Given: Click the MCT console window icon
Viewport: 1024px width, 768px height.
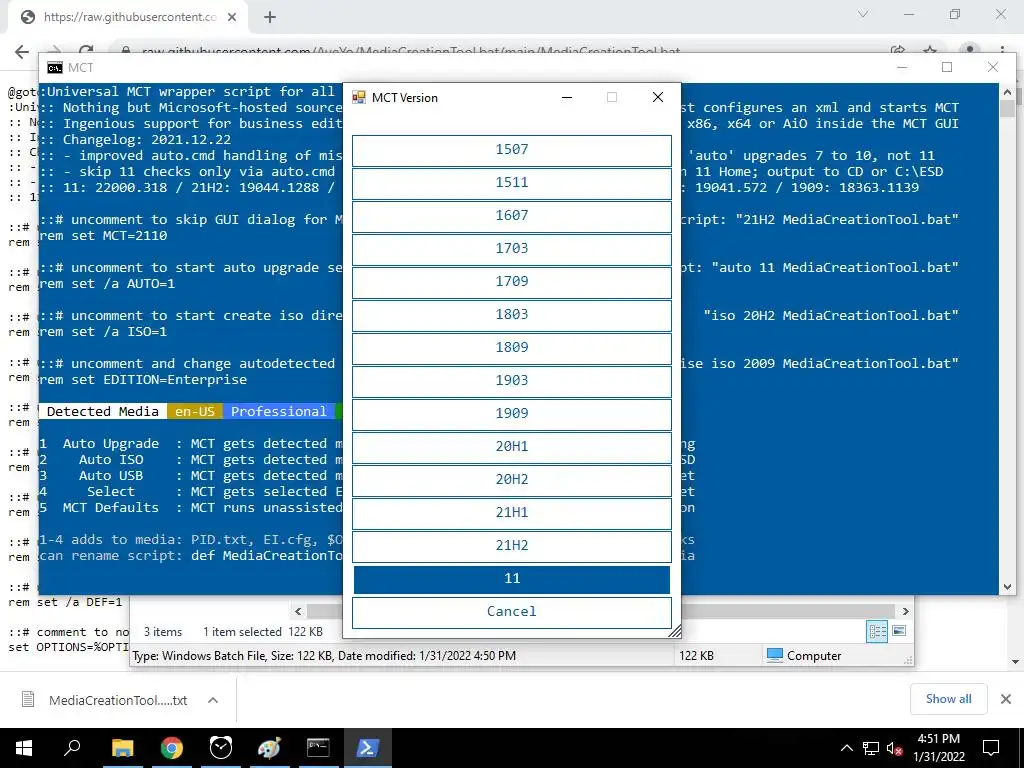Looking at the screenshot, I should coord(55,68).
